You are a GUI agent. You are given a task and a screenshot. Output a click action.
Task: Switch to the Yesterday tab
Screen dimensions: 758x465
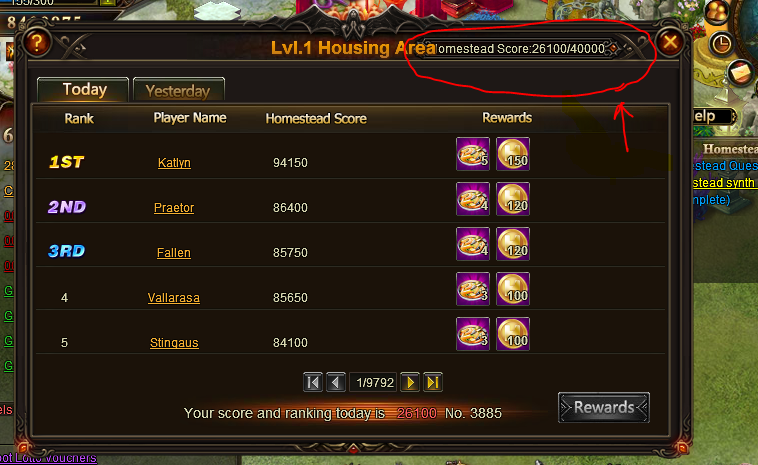[x=178, y=90]
